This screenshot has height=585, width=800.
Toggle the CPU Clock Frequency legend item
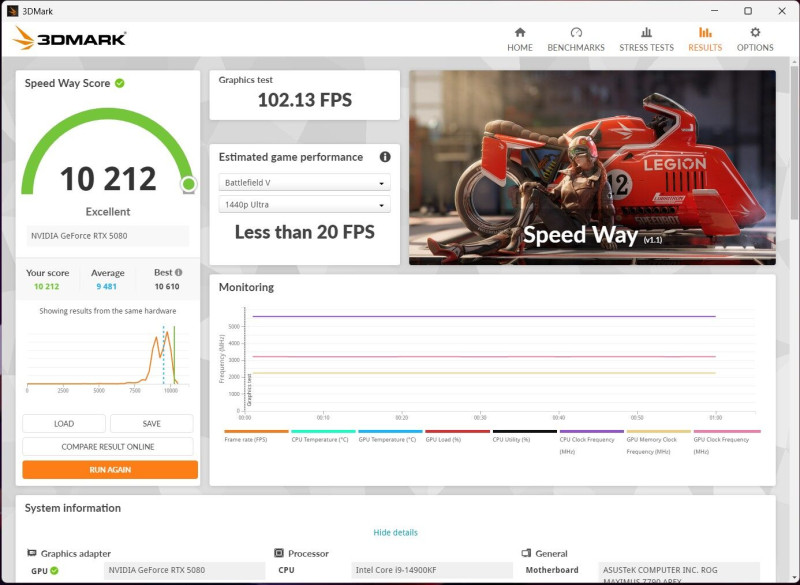click(591, 443)
